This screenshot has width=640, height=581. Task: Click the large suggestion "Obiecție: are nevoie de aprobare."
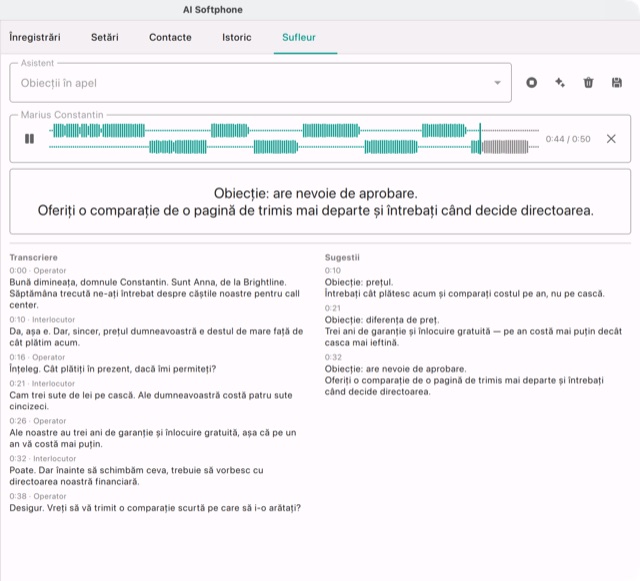click(x=316, y=193)
